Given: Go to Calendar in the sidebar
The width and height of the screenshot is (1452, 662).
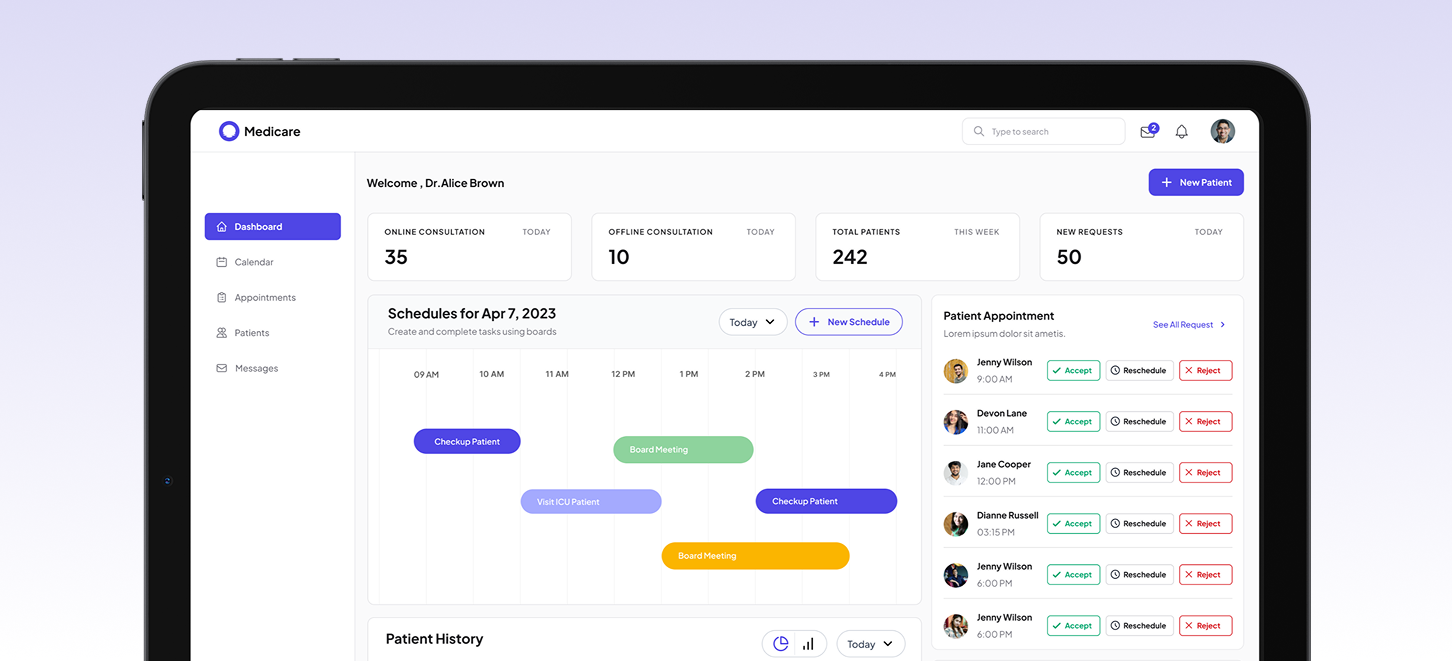Looking at the screenshot, I should click(253, 262).
